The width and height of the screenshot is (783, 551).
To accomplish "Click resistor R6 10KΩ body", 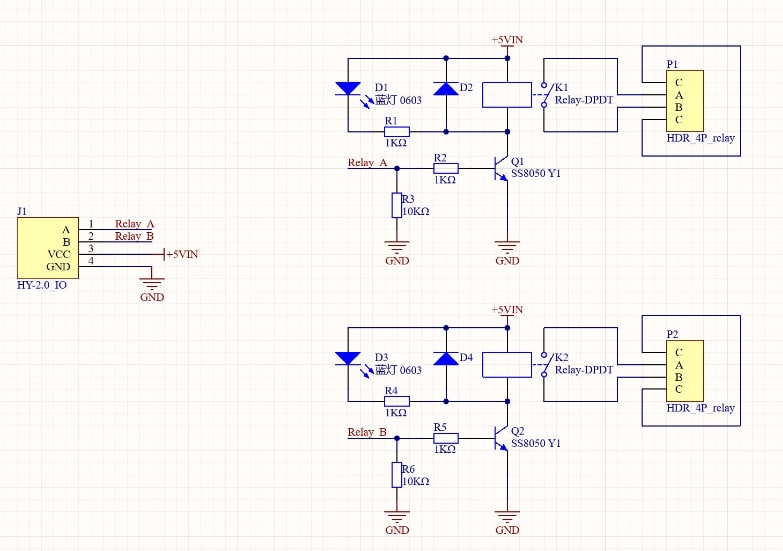I will [x=397, y=475].
